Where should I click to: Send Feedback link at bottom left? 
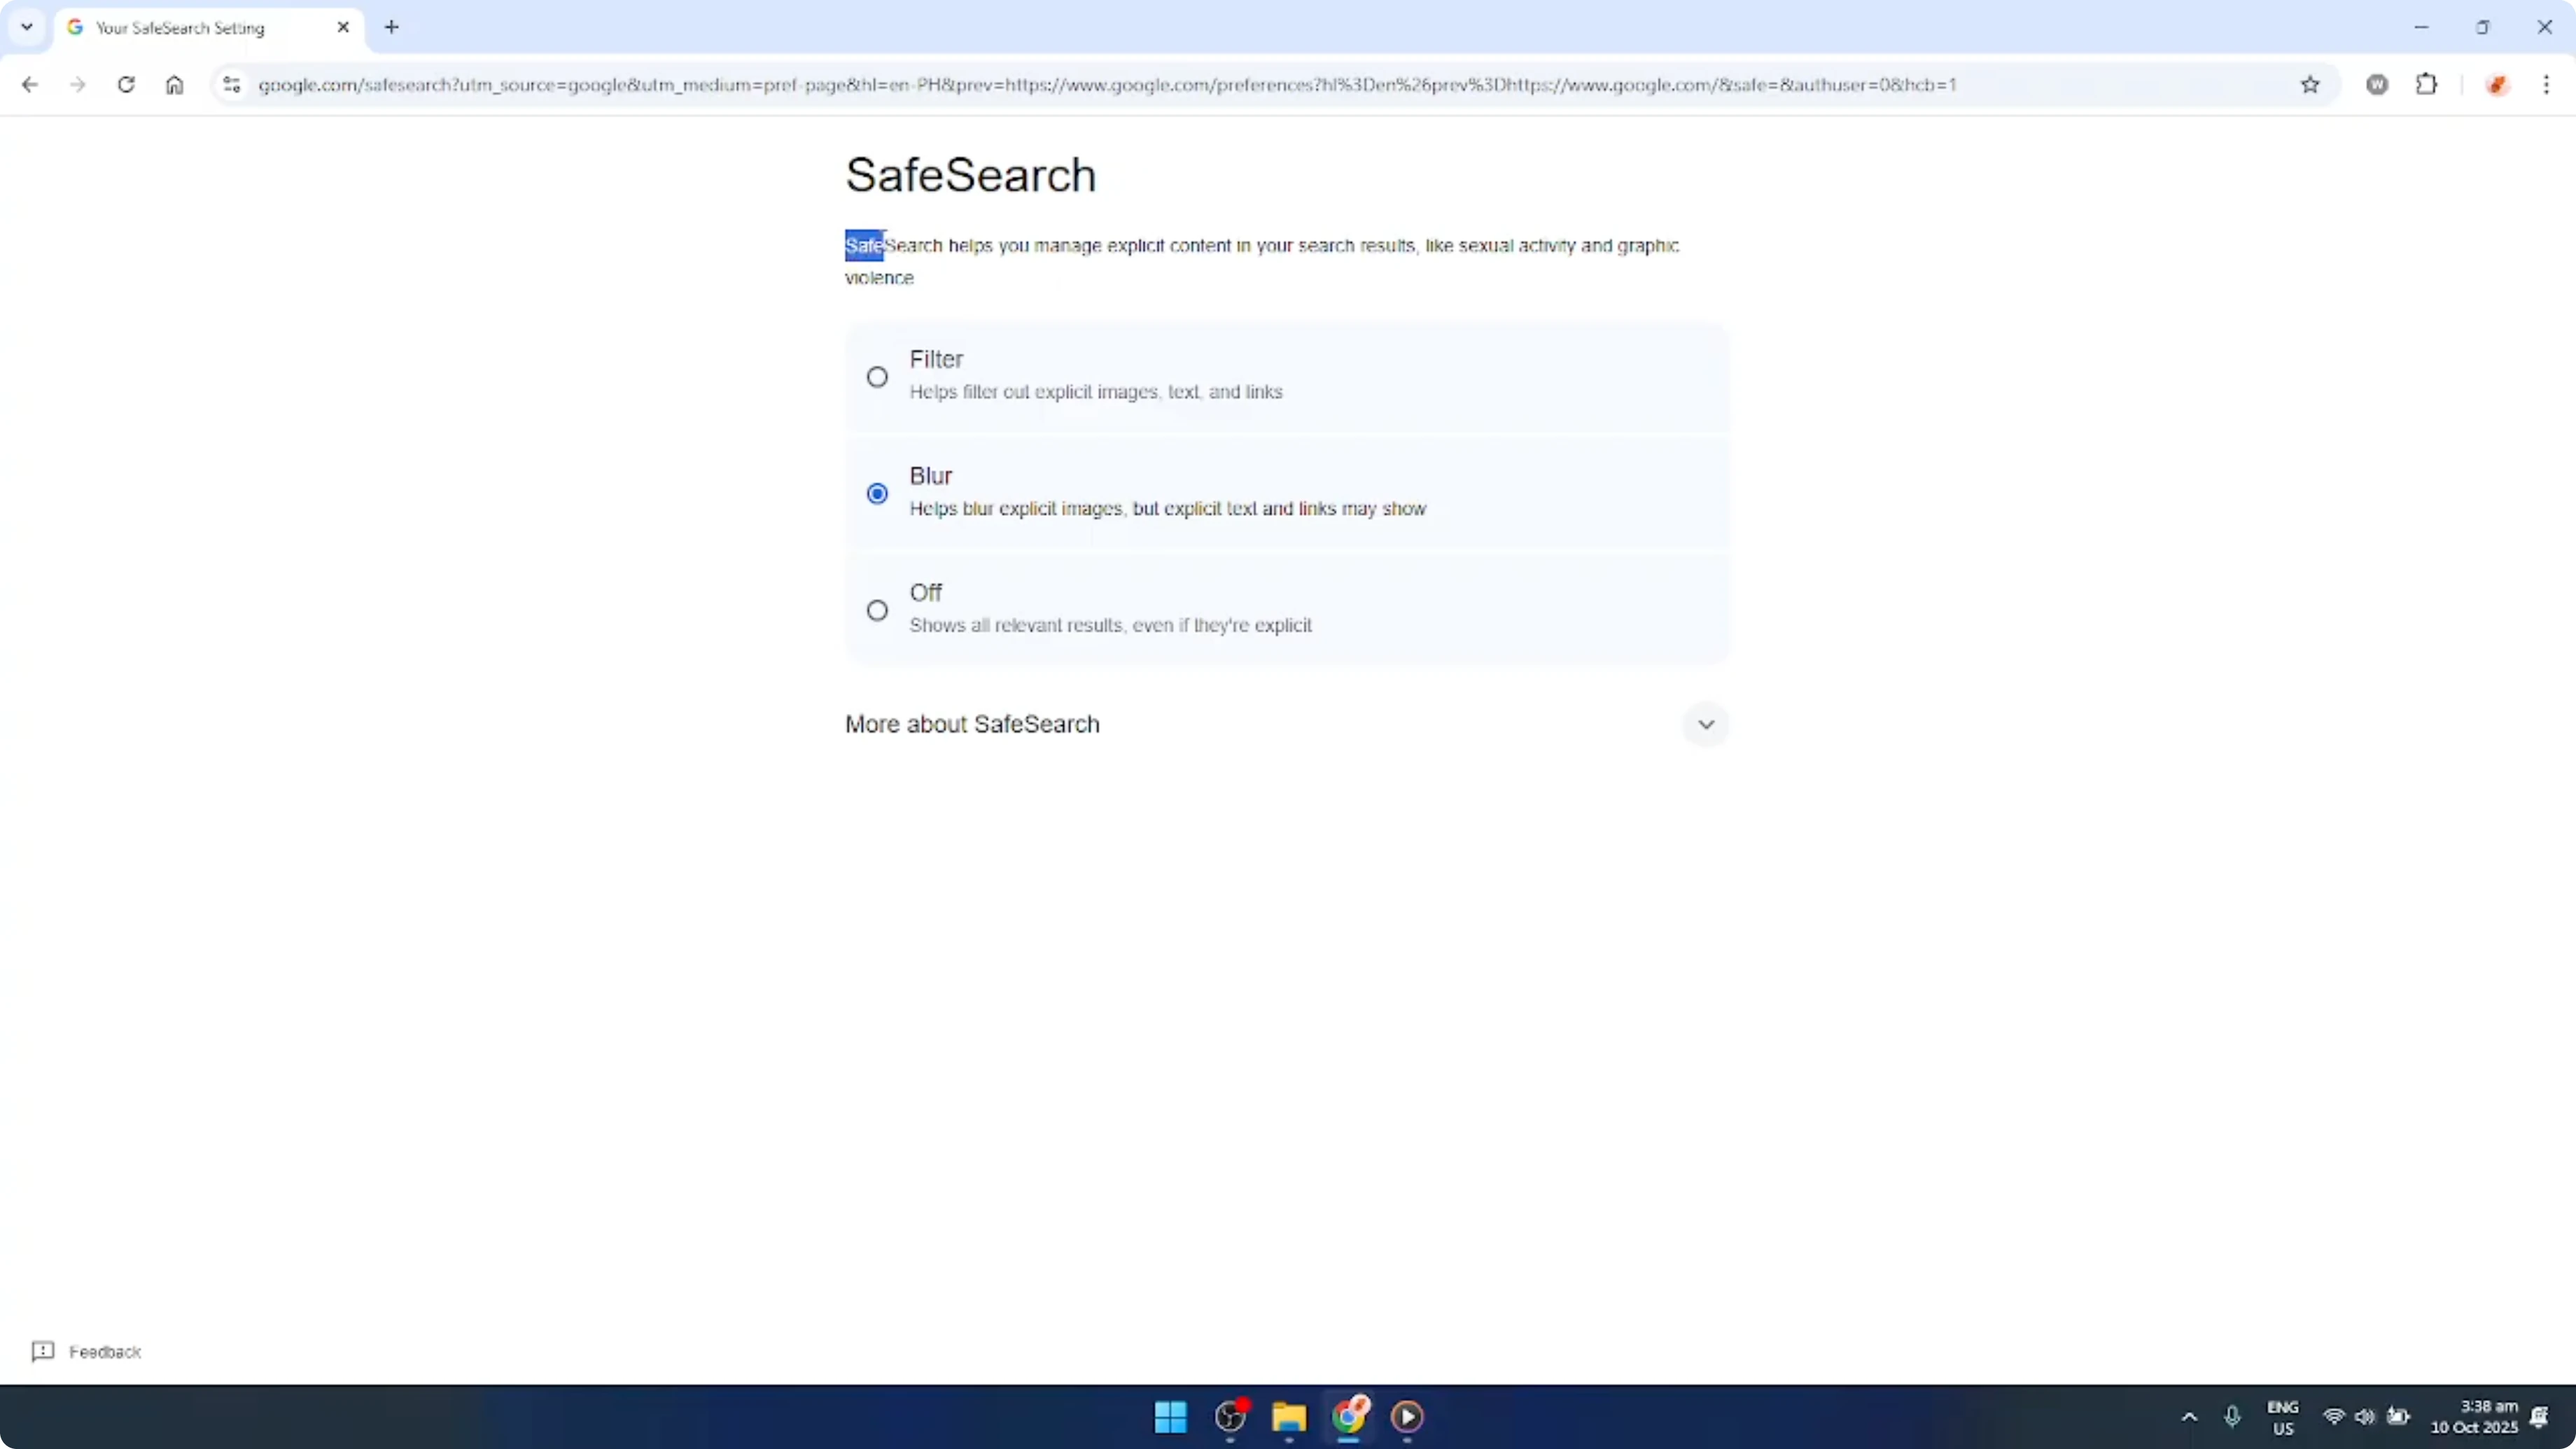86,1352
